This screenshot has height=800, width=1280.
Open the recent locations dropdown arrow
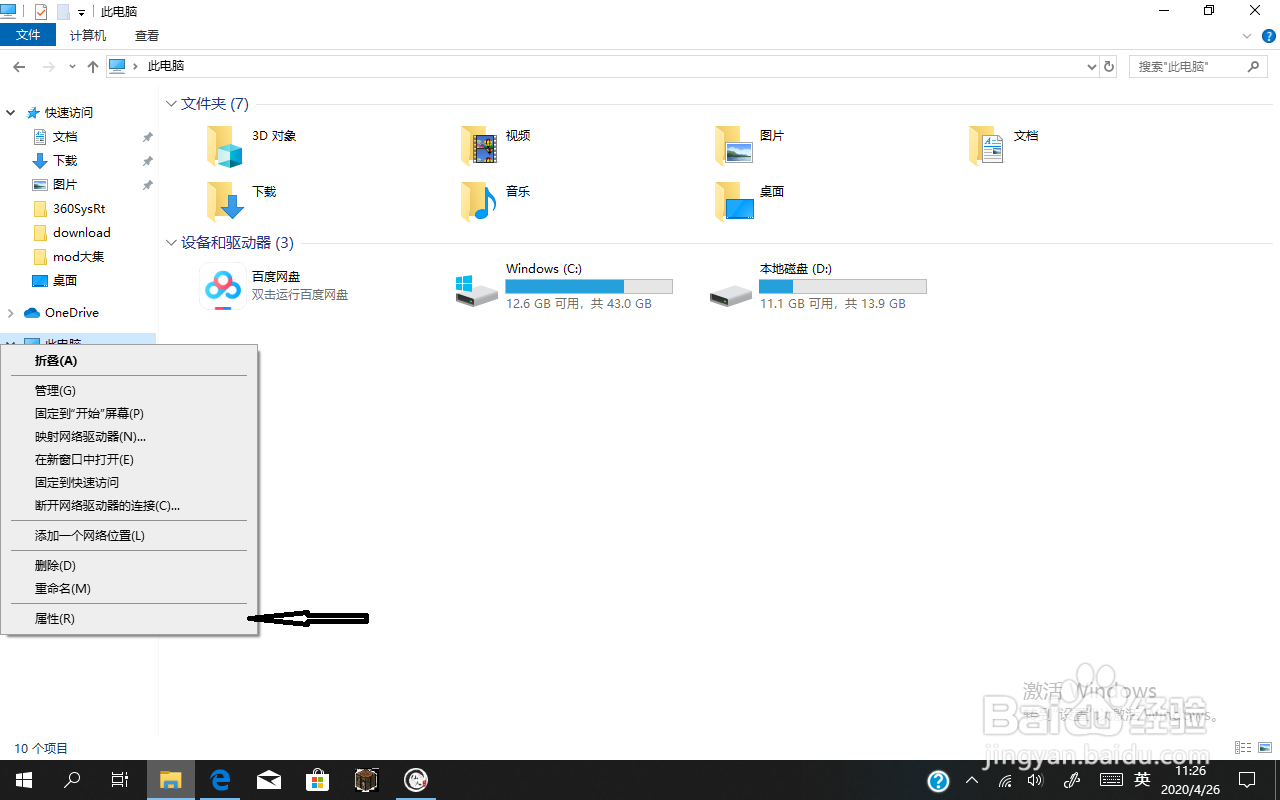tap(72, 66)
